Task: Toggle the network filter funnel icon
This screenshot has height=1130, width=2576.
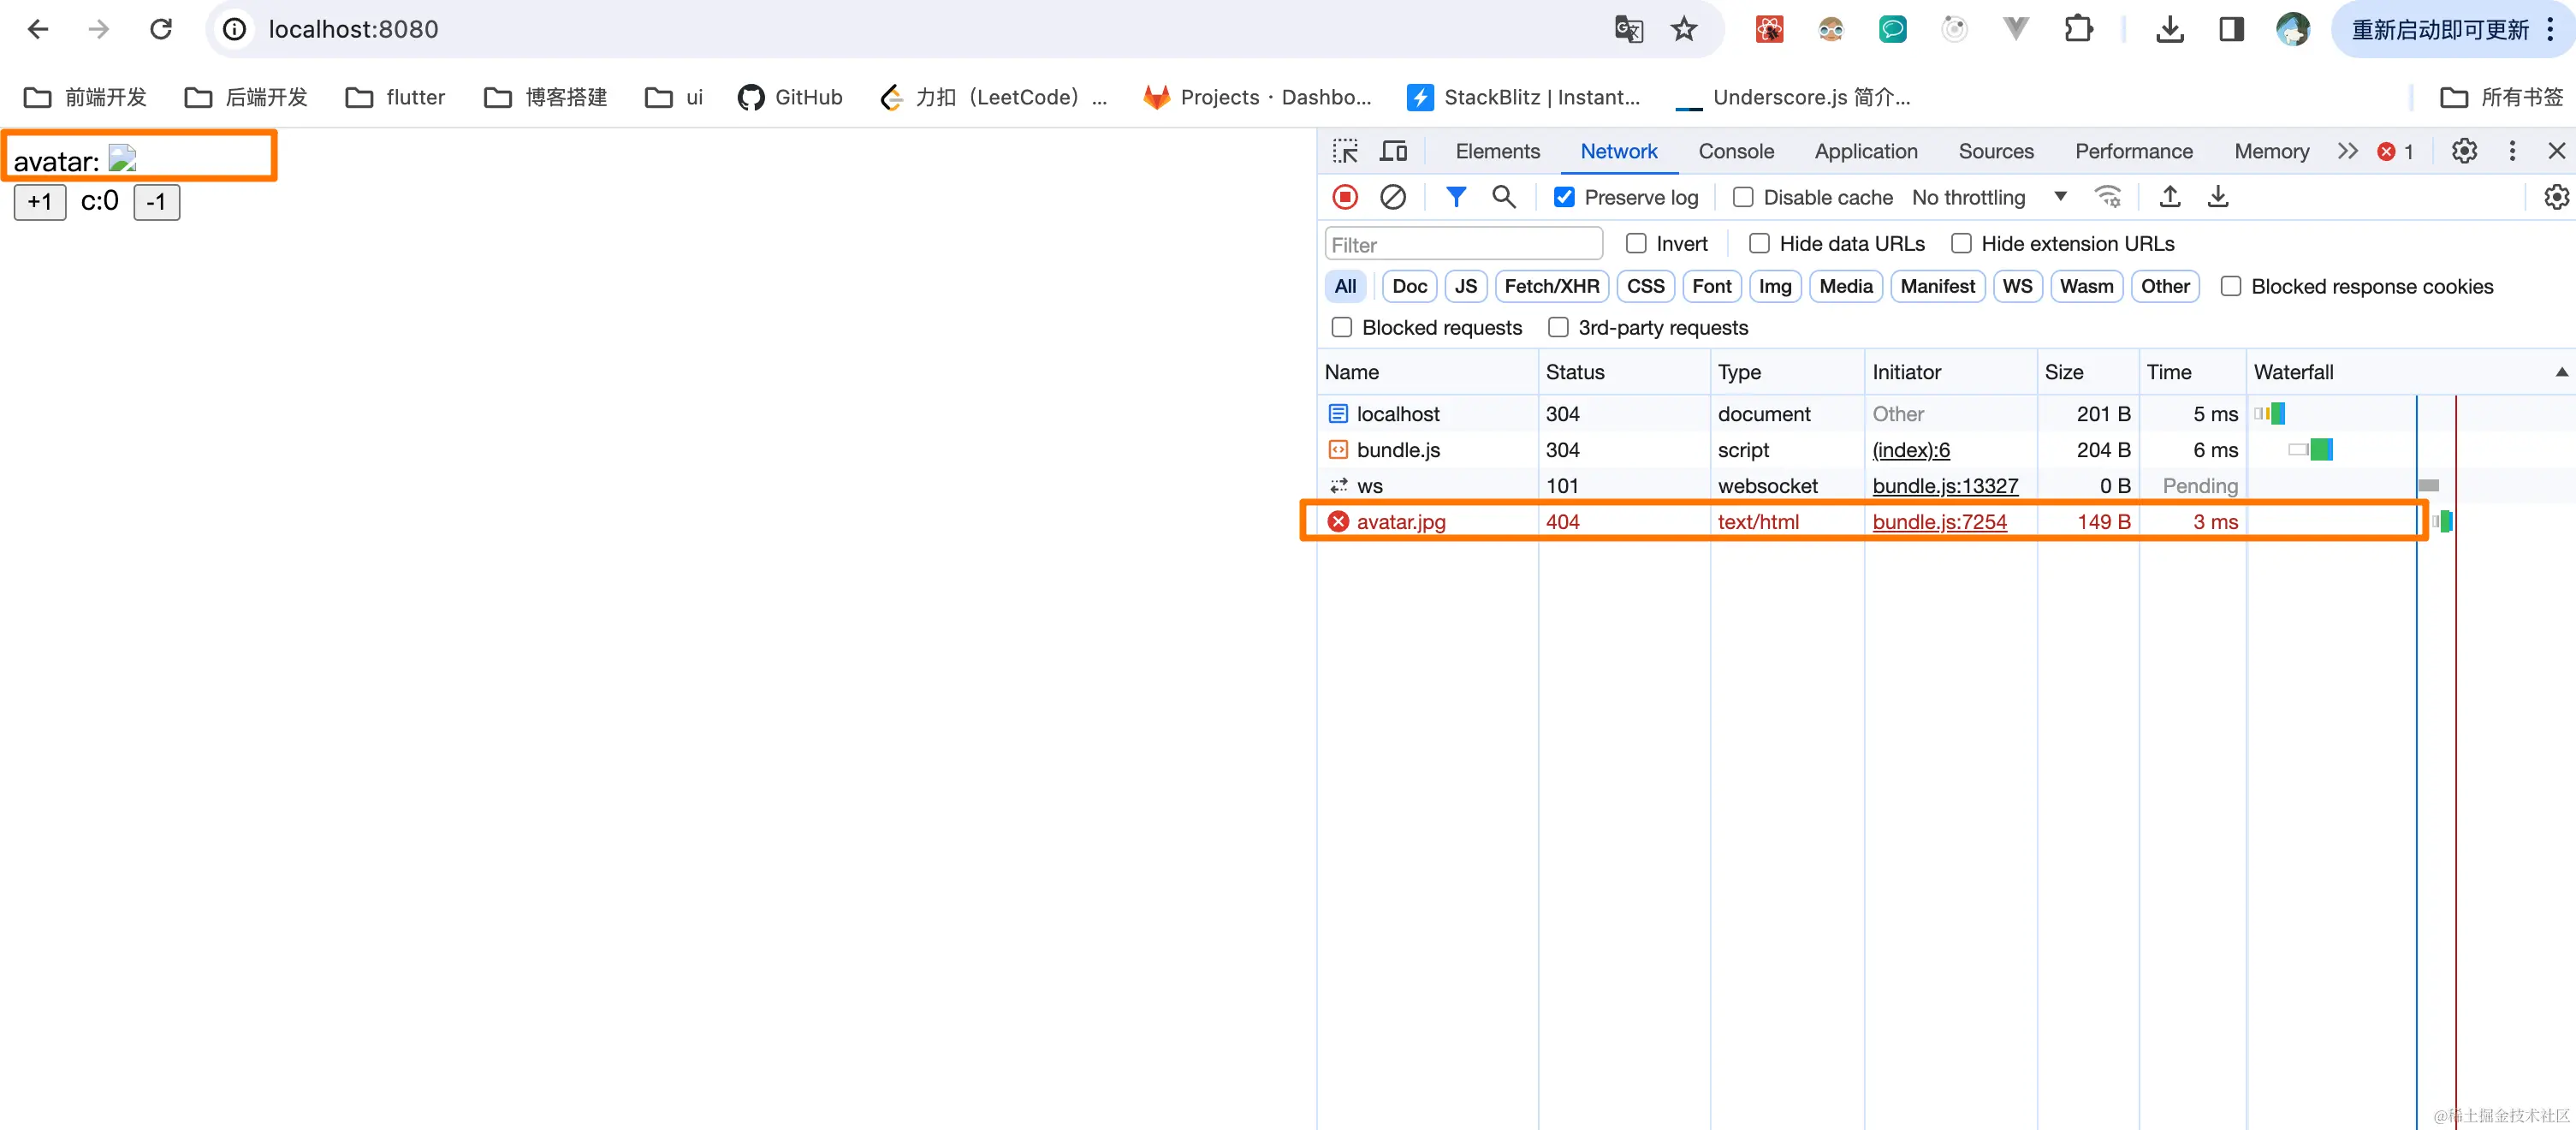Action: tap(1456, 197)
